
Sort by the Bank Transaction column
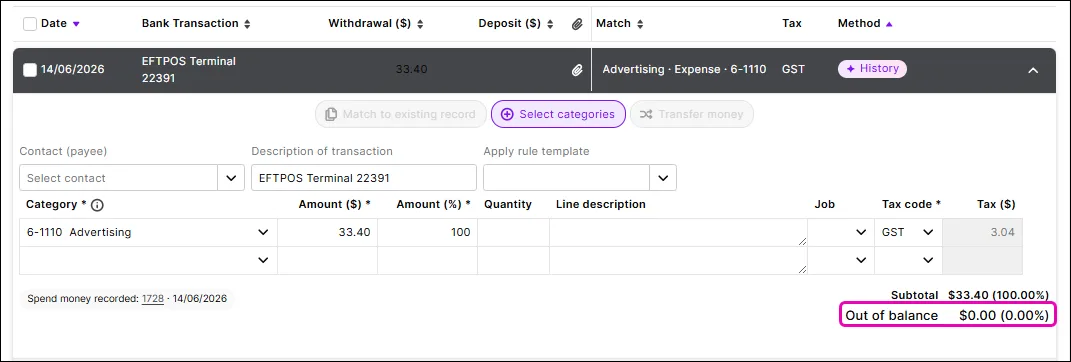[x=196, y=23]
